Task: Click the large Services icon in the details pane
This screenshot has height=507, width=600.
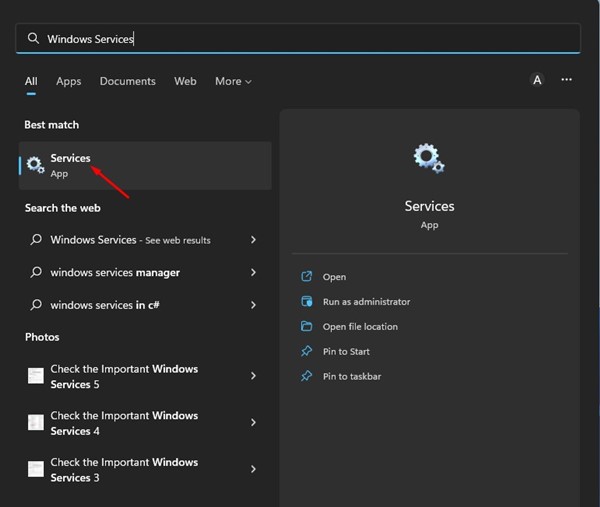Action: (x=429, y=158)
